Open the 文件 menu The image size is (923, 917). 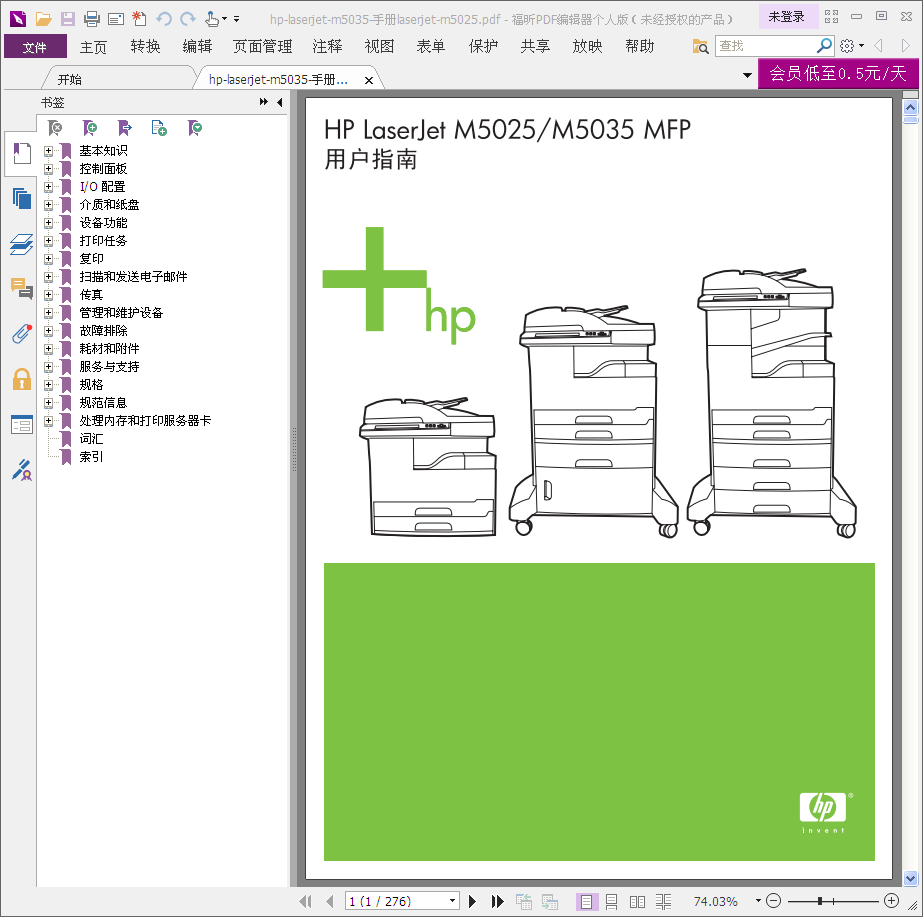coord(35,46)
